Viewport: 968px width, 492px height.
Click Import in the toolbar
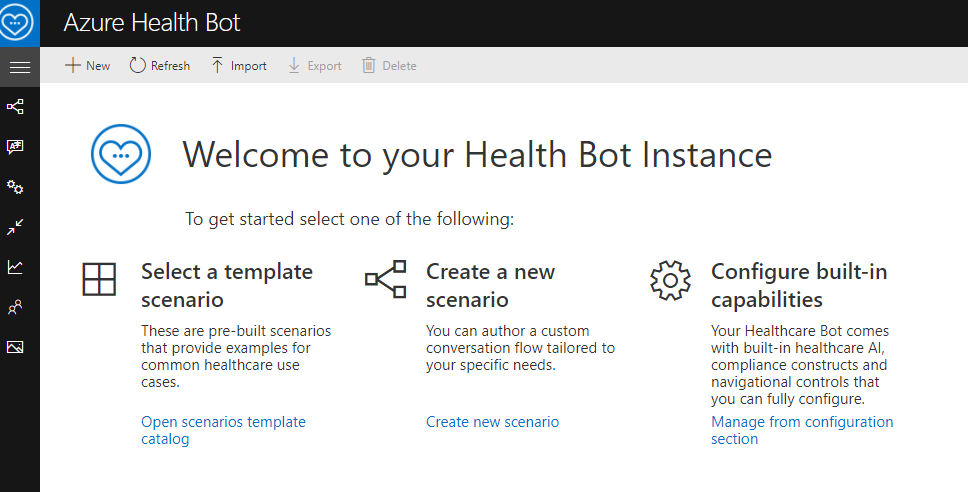point(238,66)
